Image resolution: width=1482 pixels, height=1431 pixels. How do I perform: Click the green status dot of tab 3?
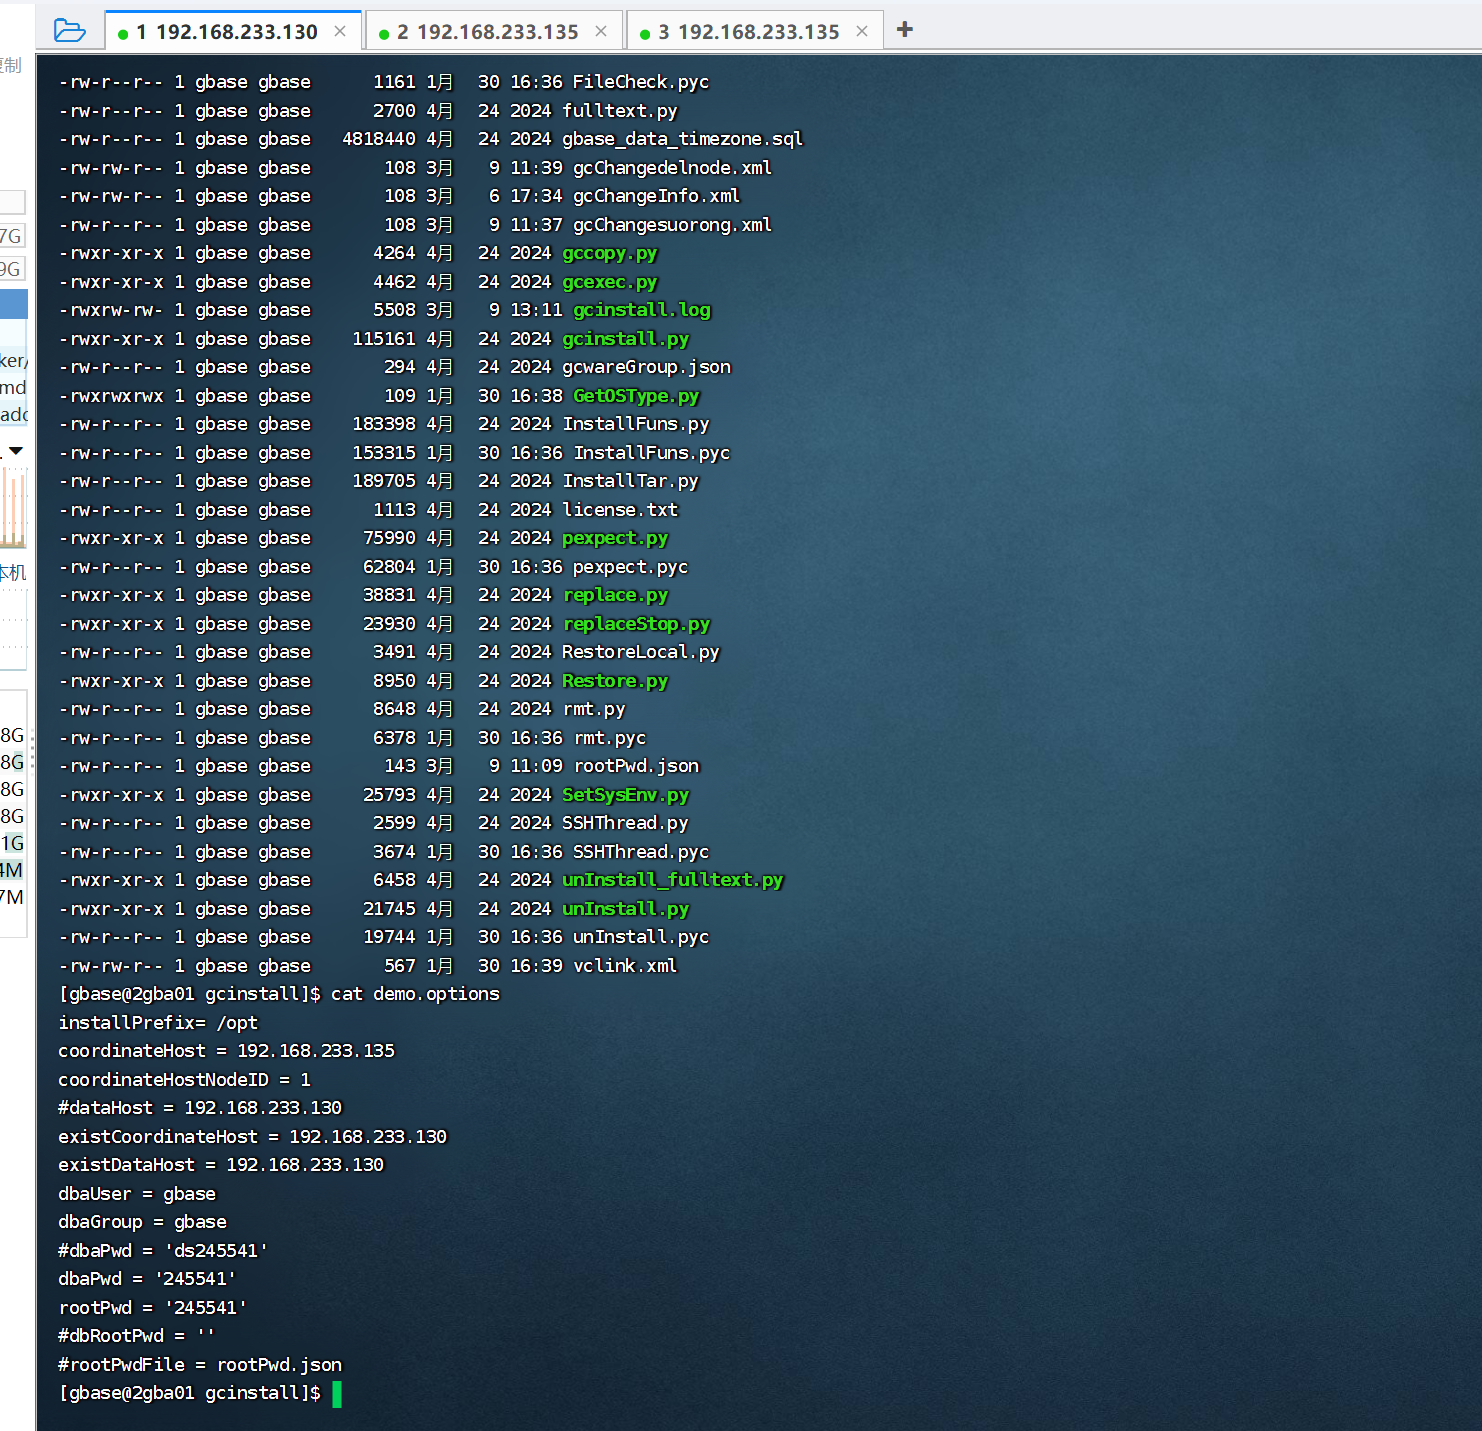pos(645,34)
